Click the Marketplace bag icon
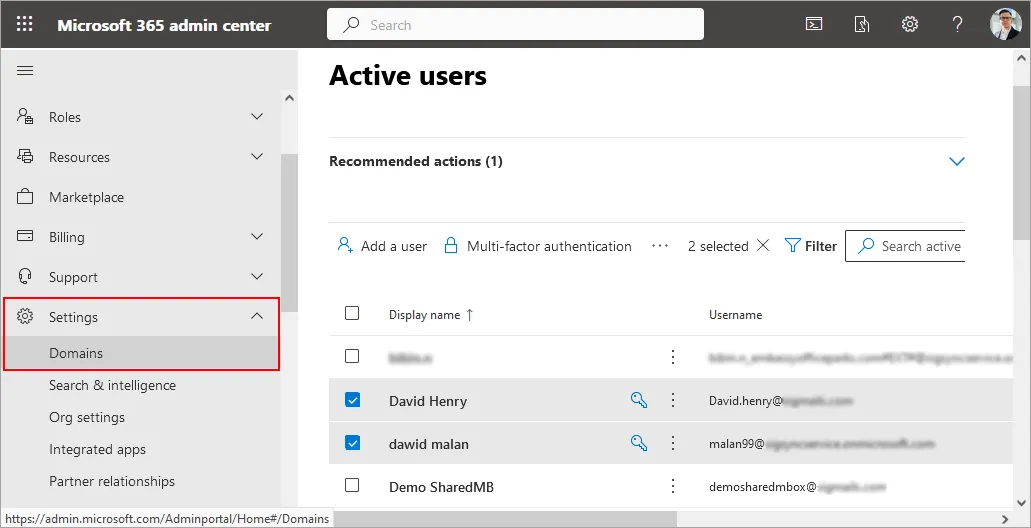1031x528 pixels. (25, 197)
